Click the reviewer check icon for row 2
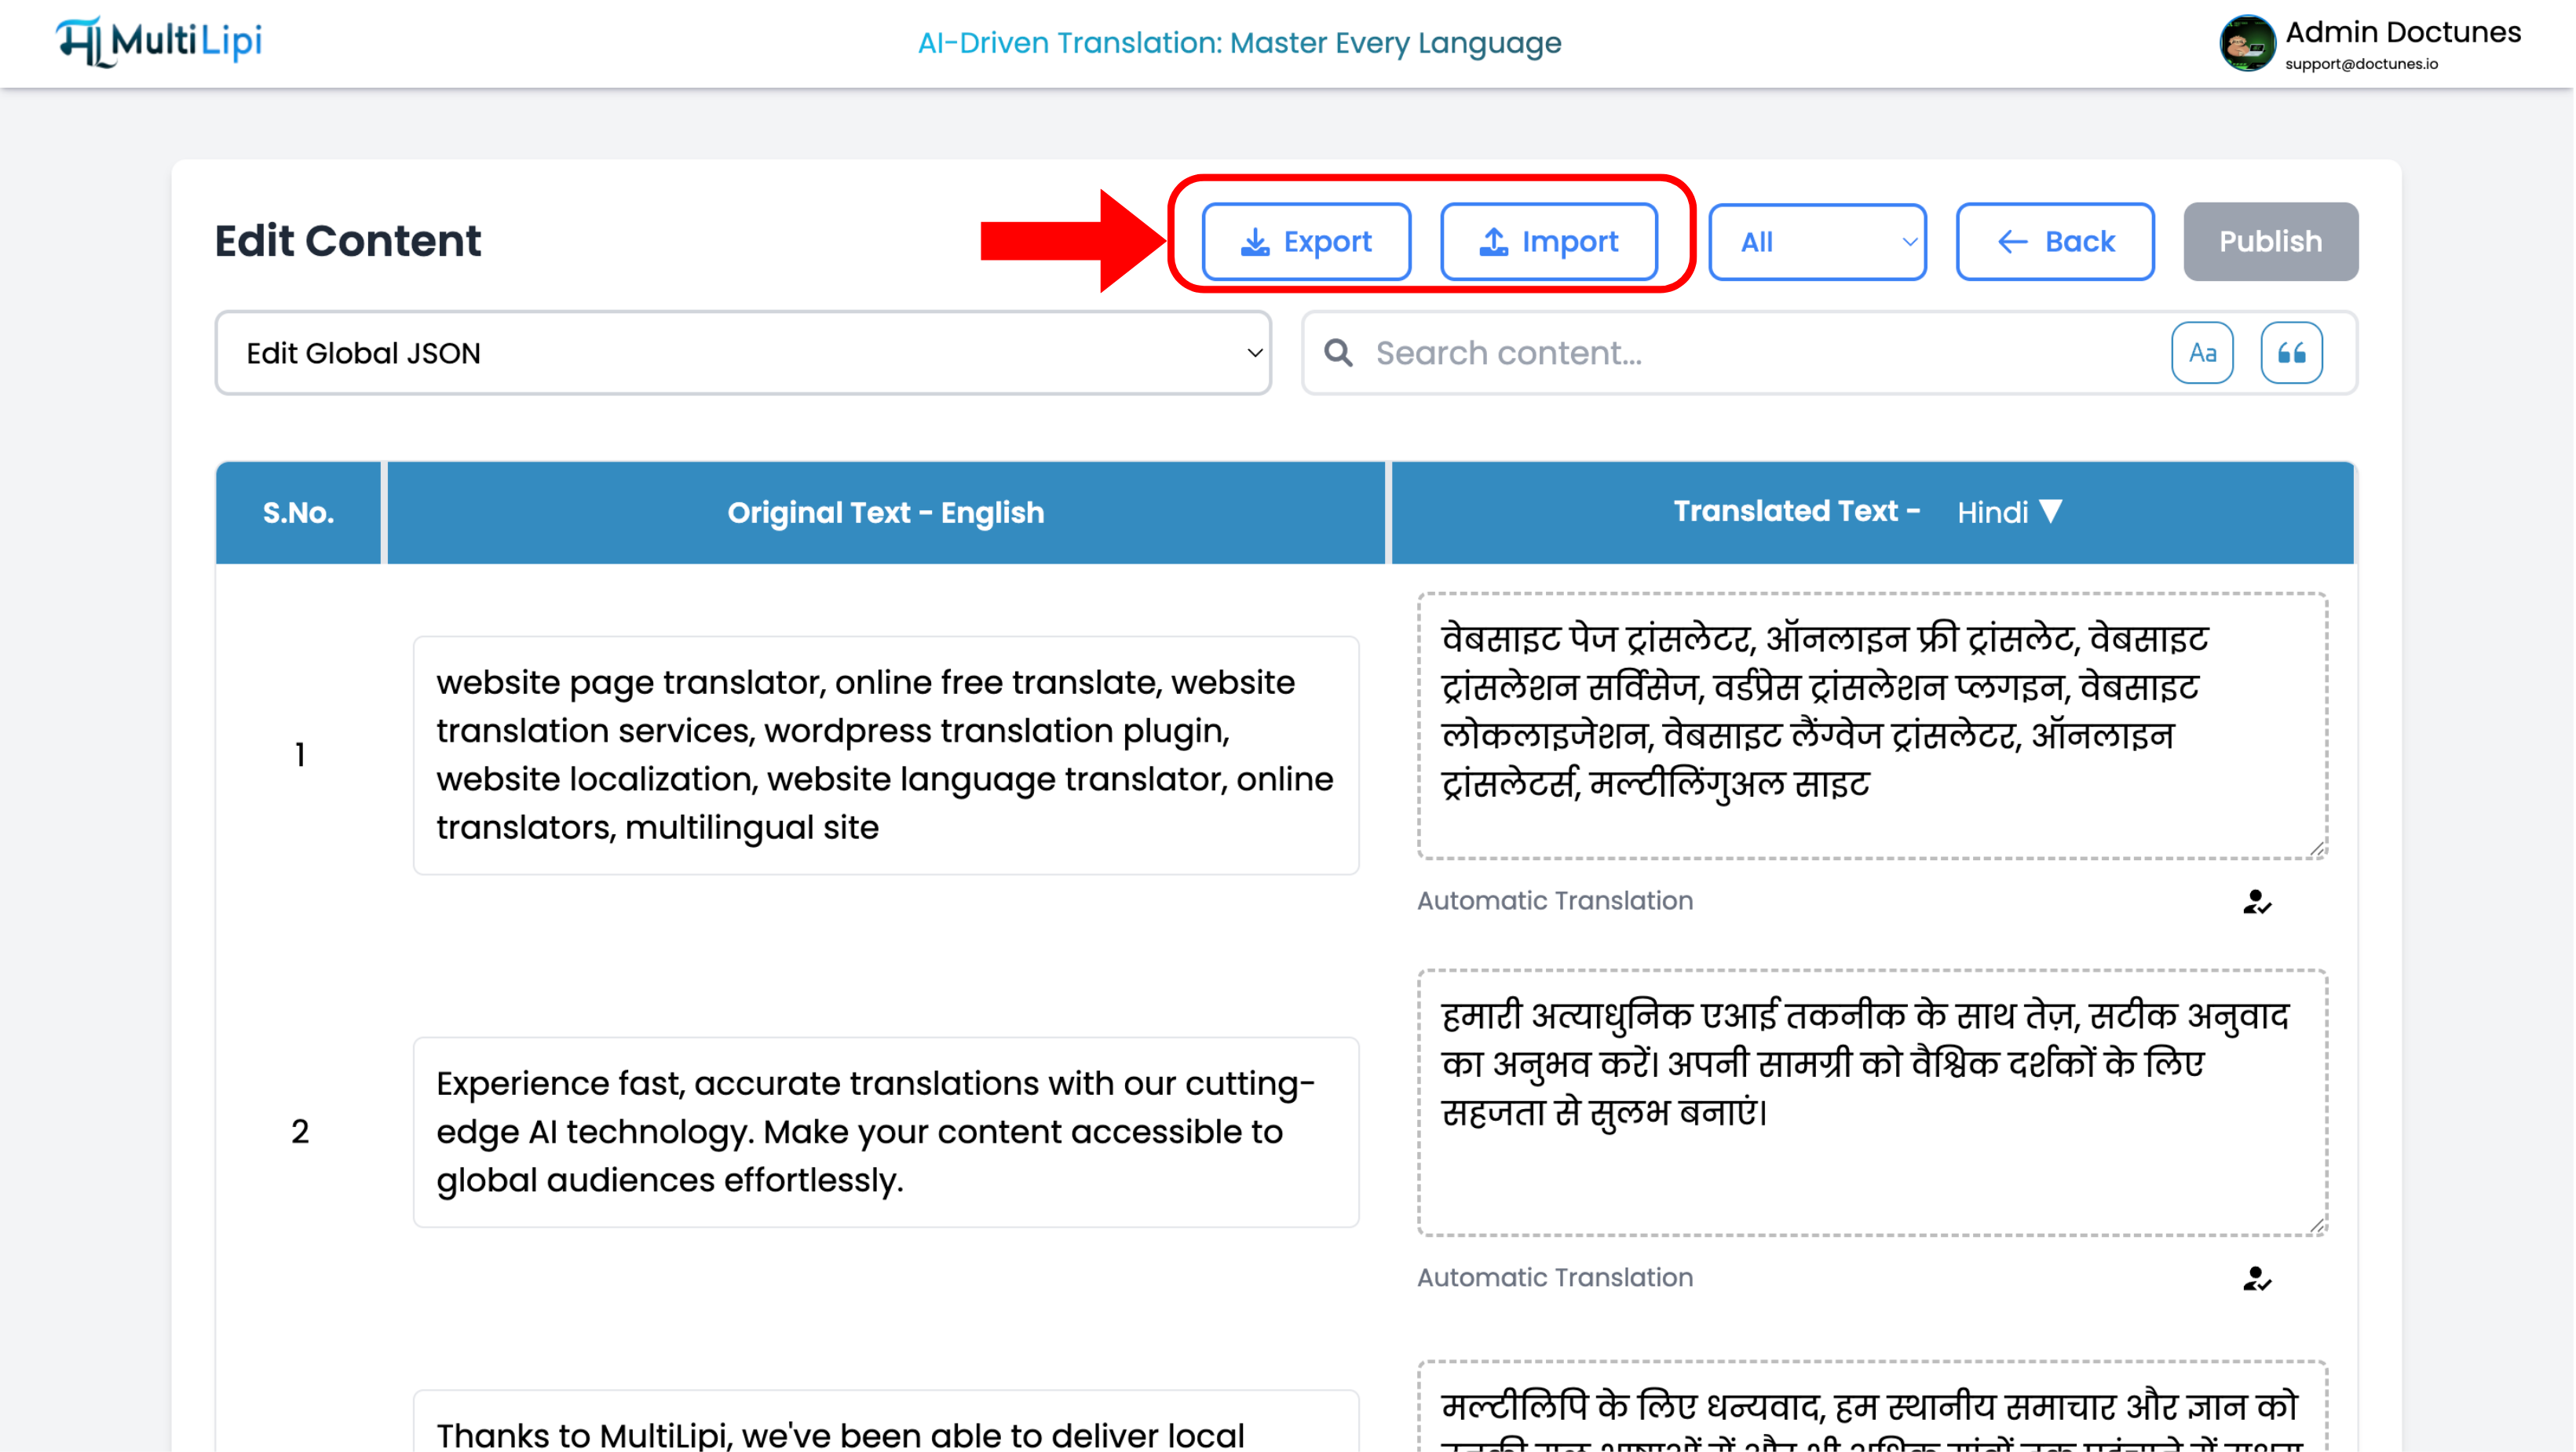This screenshot has width=2576, height=1452. point(2256,1279)
